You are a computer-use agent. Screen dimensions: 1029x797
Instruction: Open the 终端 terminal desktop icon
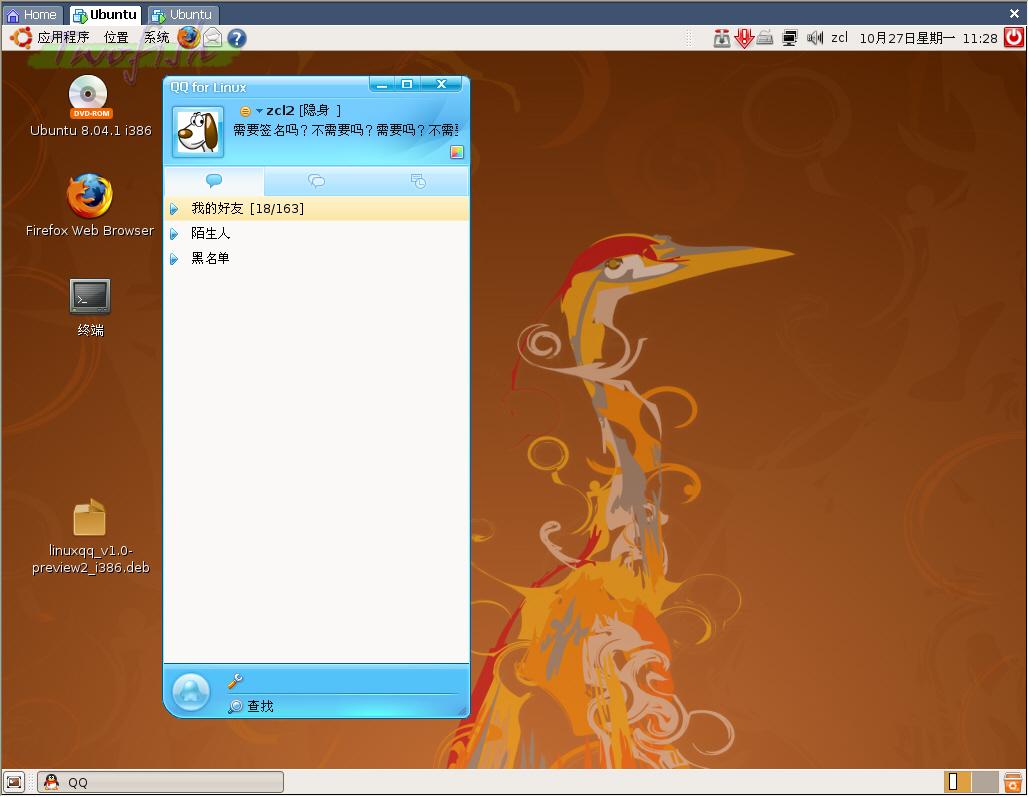pos(90,308)
